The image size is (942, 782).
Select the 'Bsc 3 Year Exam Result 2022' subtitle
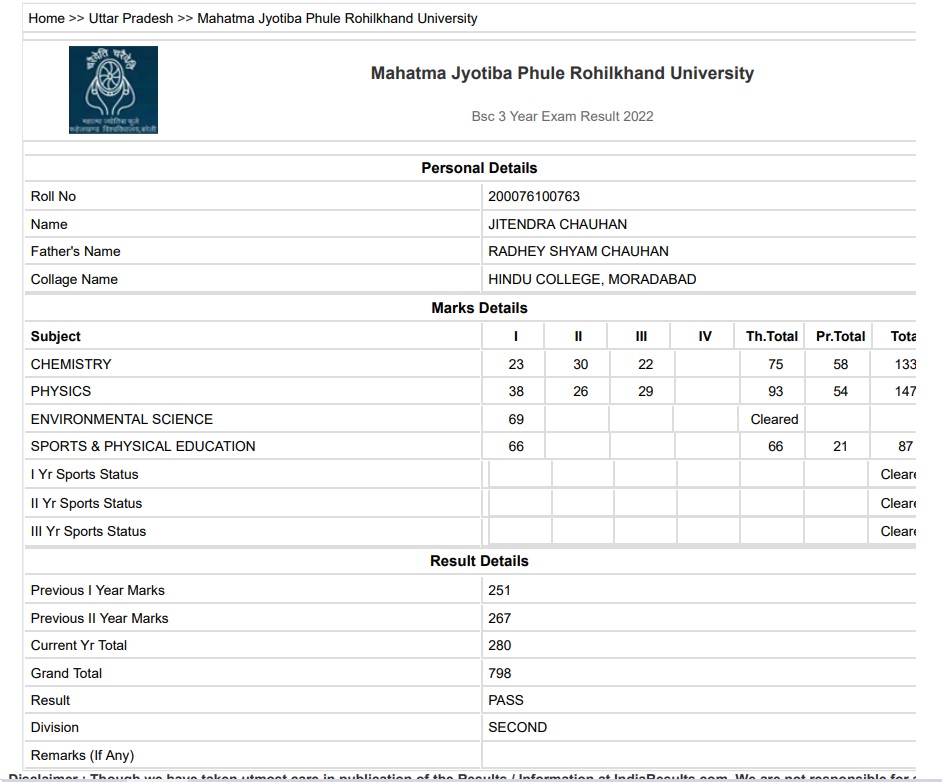click(562, 117)
